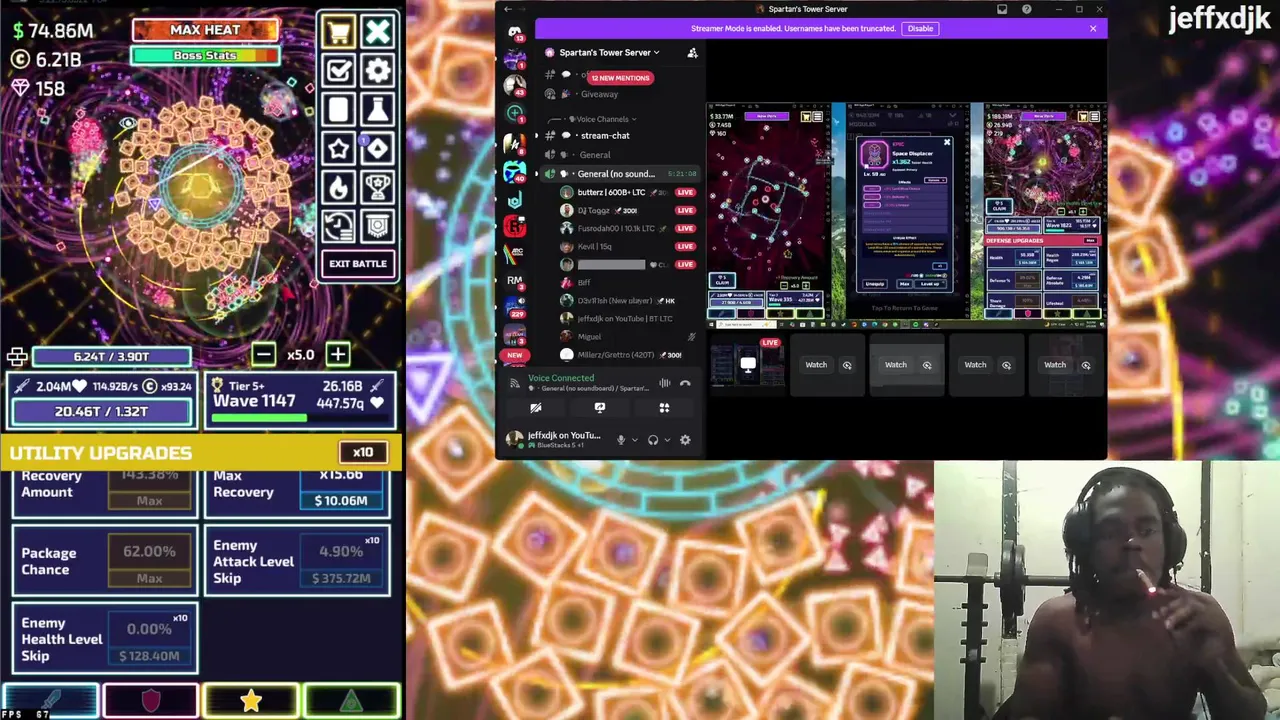1280x720 pixels.
Task: Open the missions checklist icon
Action: pyautogui.click(x=338, y=71)
